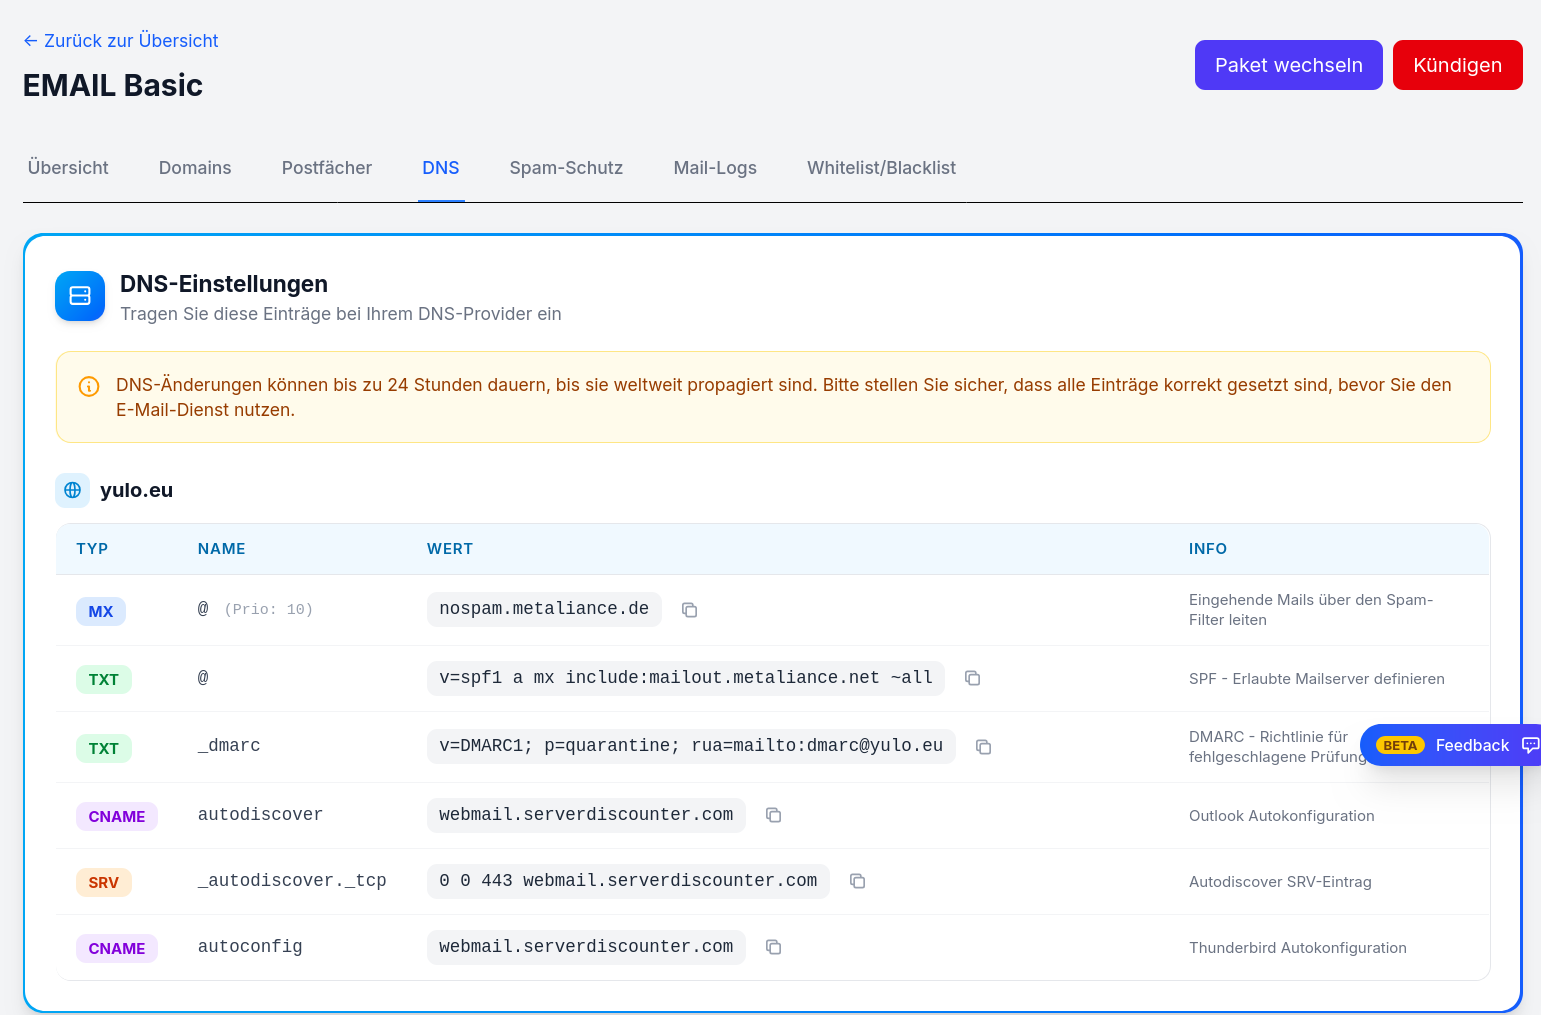Copy the SPF TXT record value
The image size is (1541, 1015).
(x=972, y=678)
